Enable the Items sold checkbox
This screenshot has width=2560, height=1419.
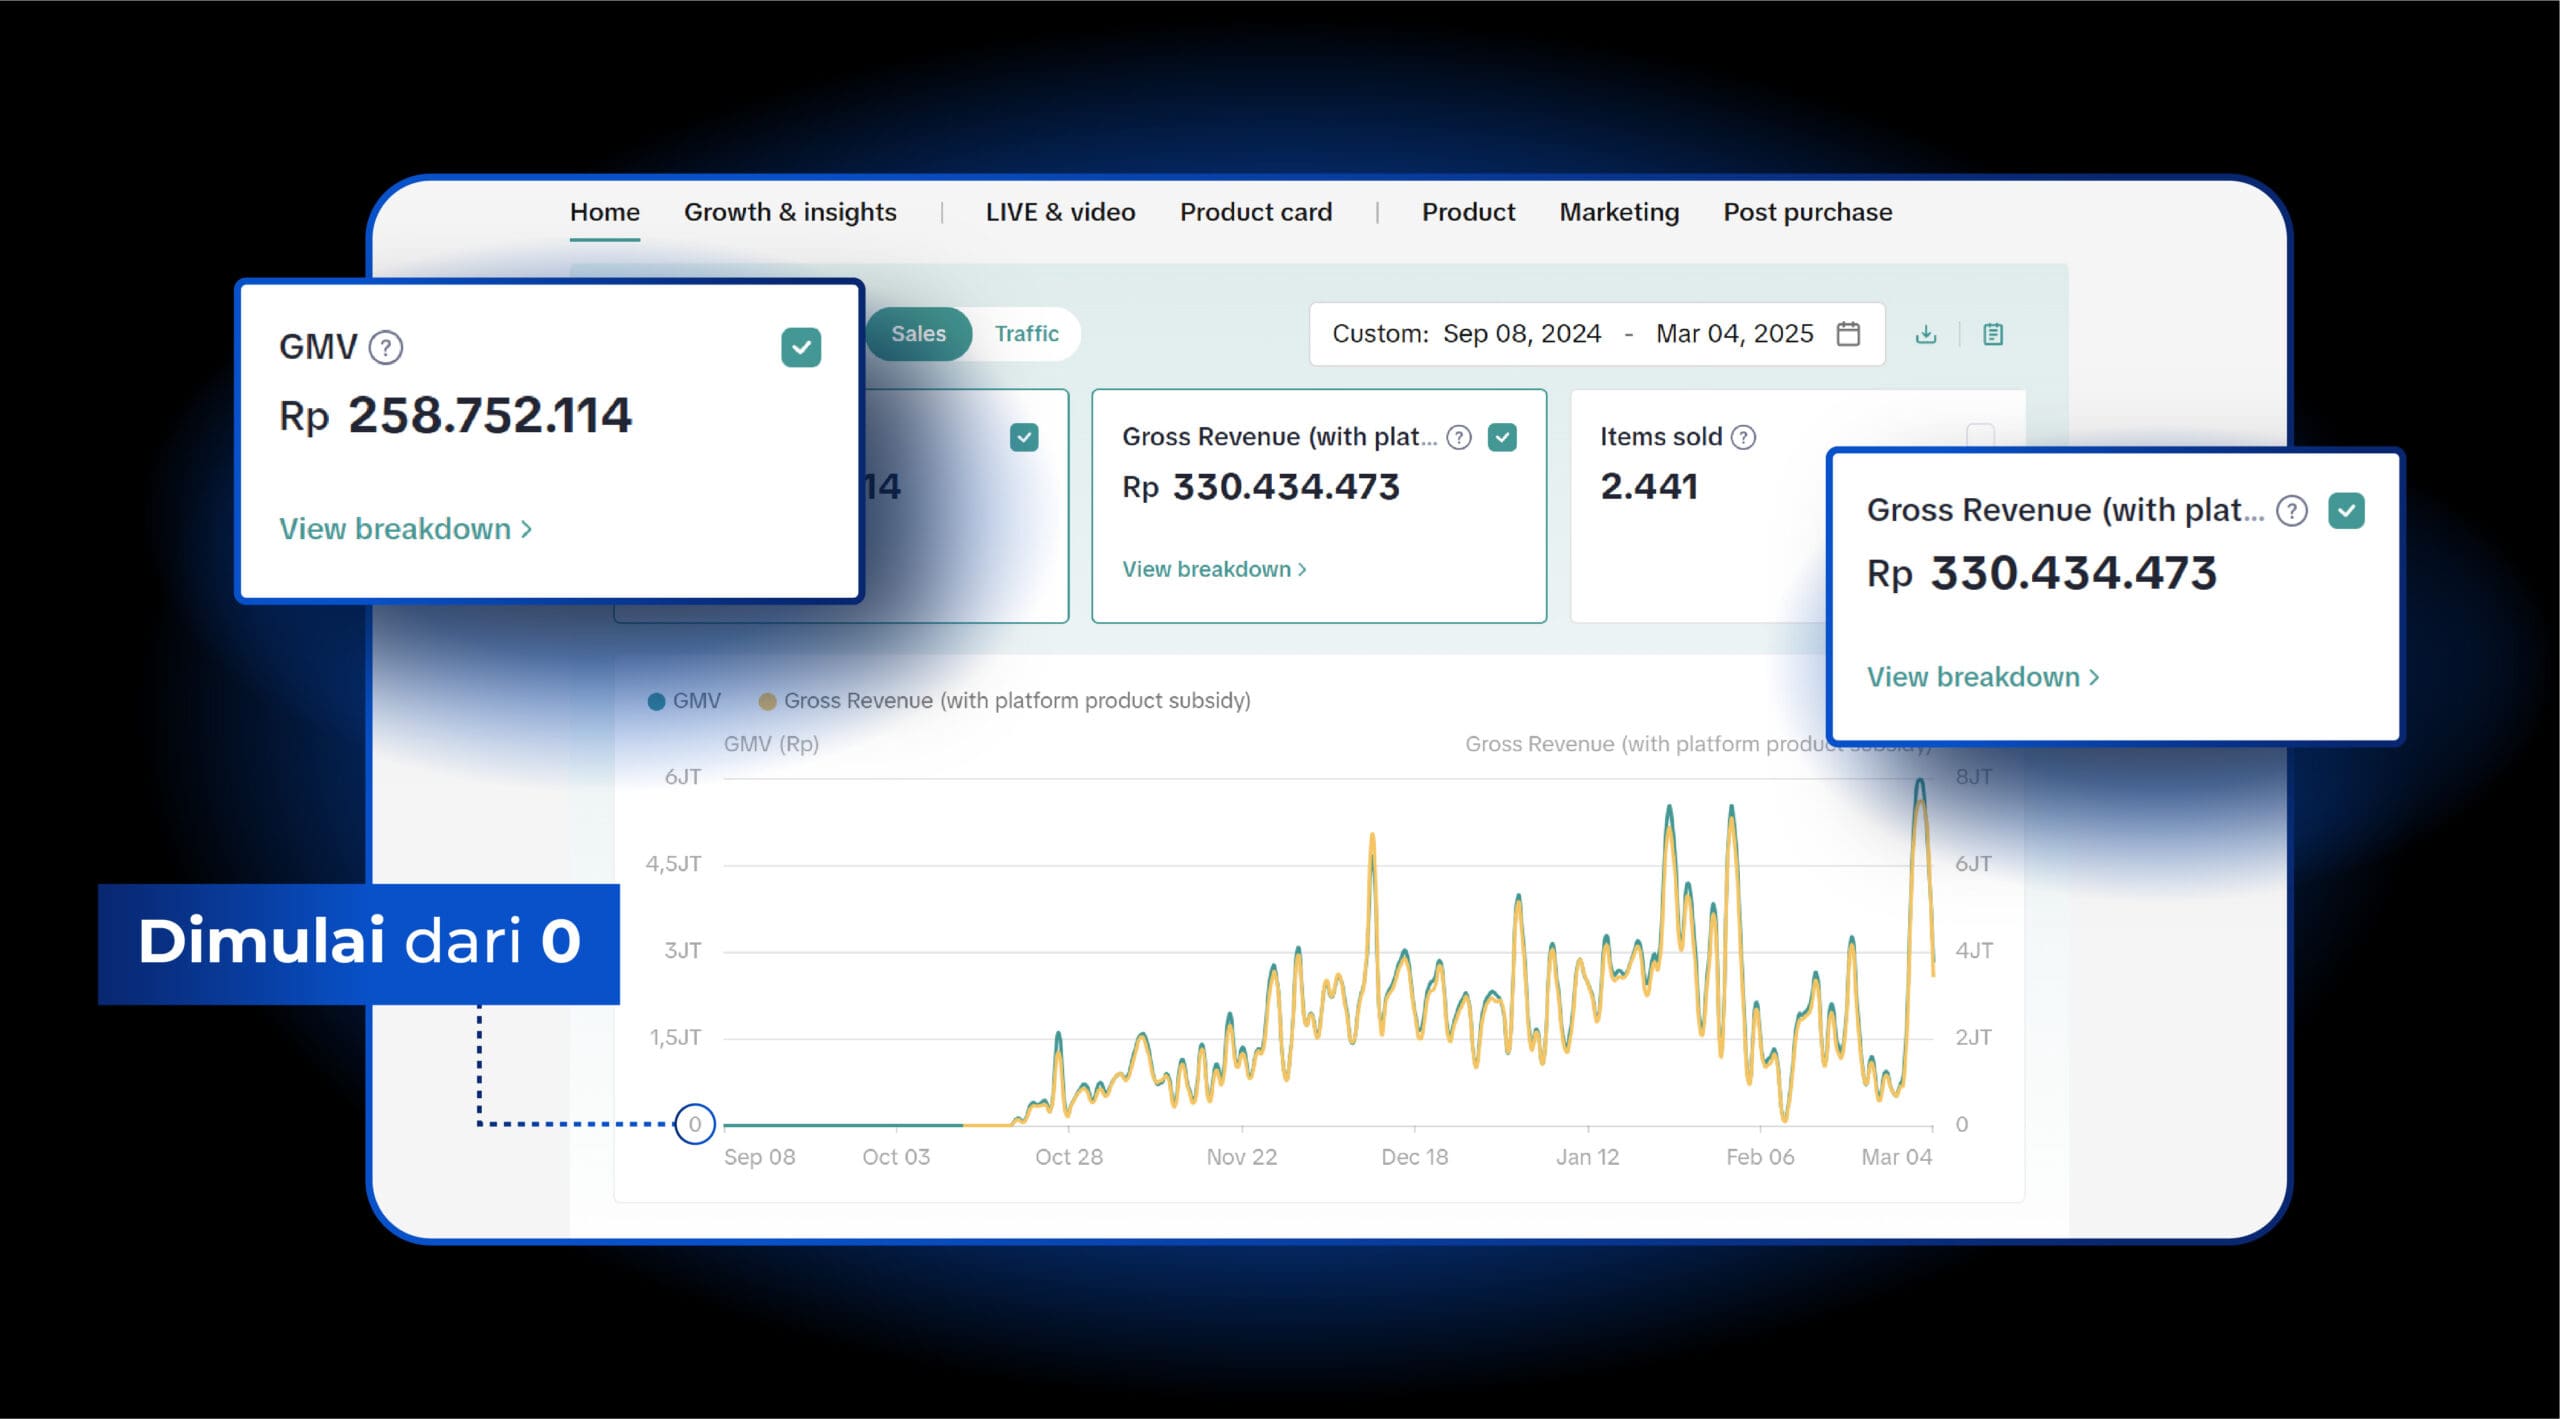(1980, 435)
